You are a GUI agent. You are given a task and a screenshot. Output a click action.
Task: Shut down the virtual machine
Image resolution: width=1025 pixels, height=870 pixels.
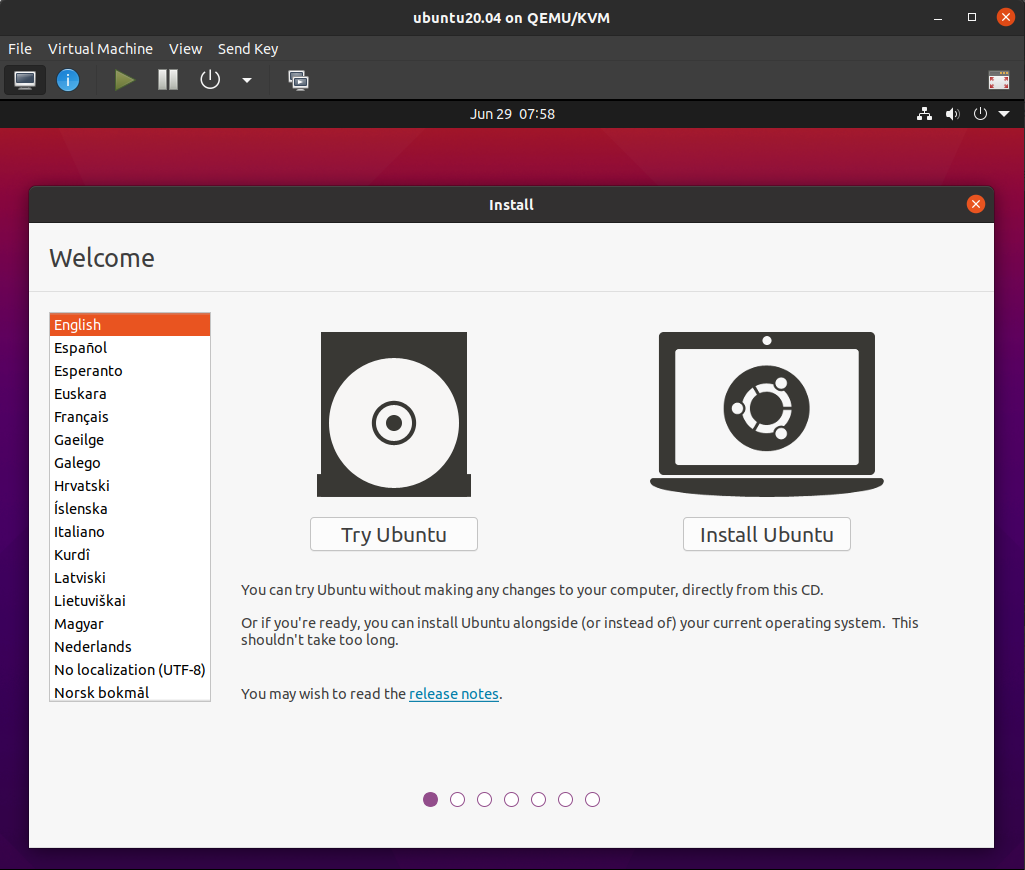[210, 80]
